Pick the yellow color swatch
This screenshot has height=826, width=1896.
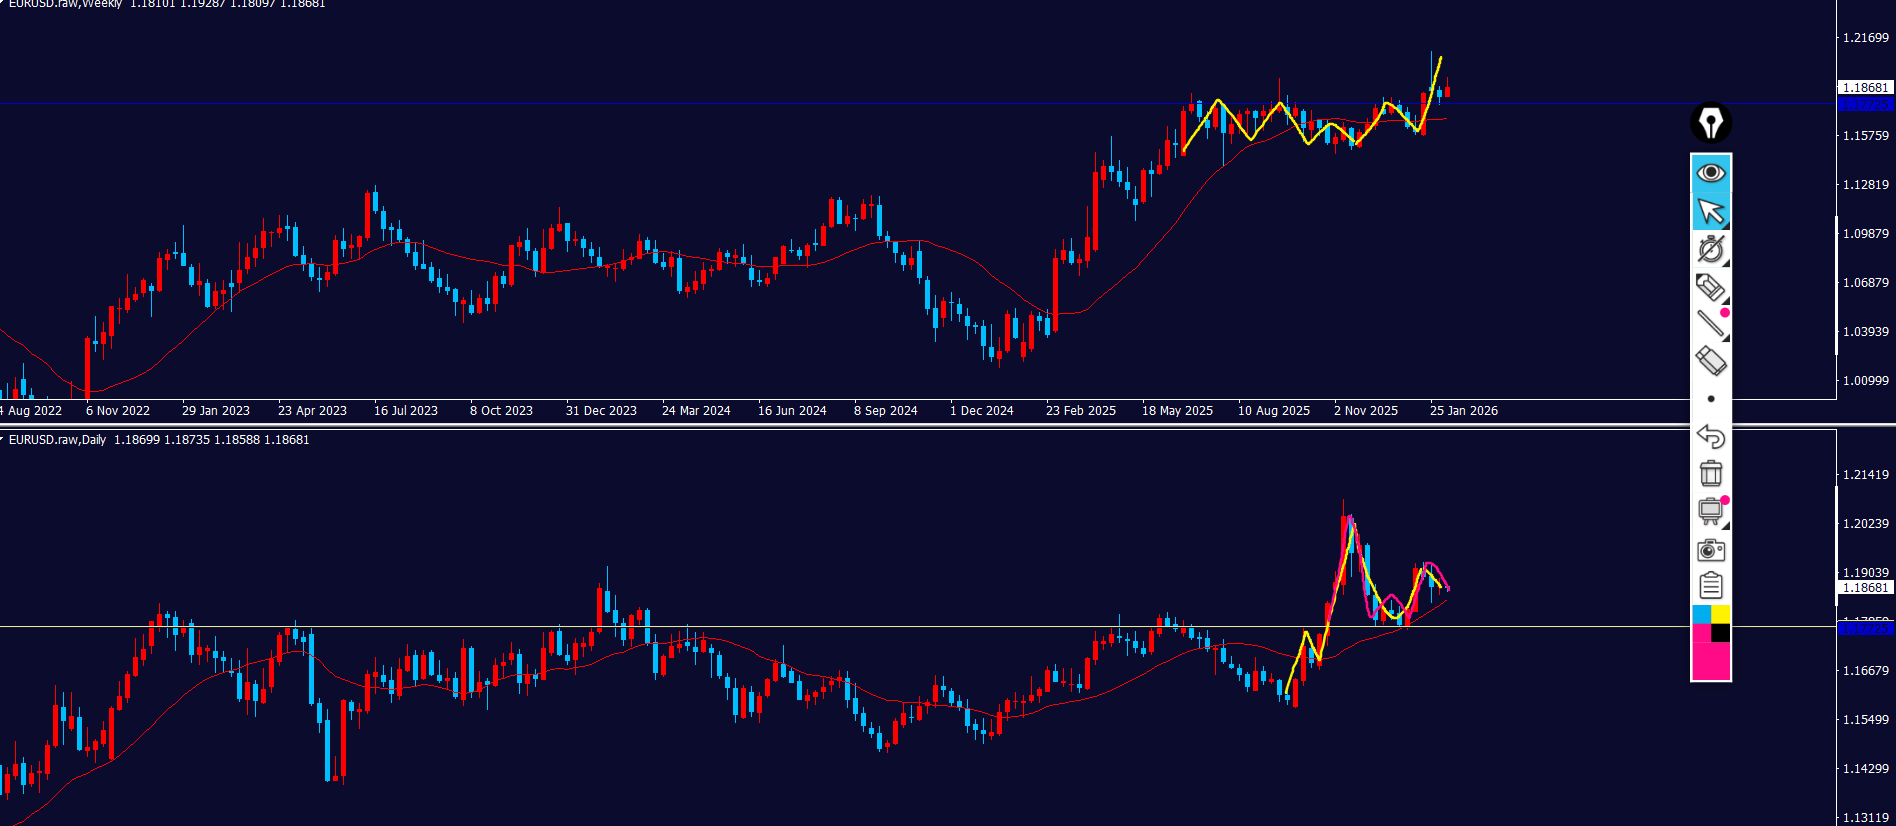(x=1720, y=614)
